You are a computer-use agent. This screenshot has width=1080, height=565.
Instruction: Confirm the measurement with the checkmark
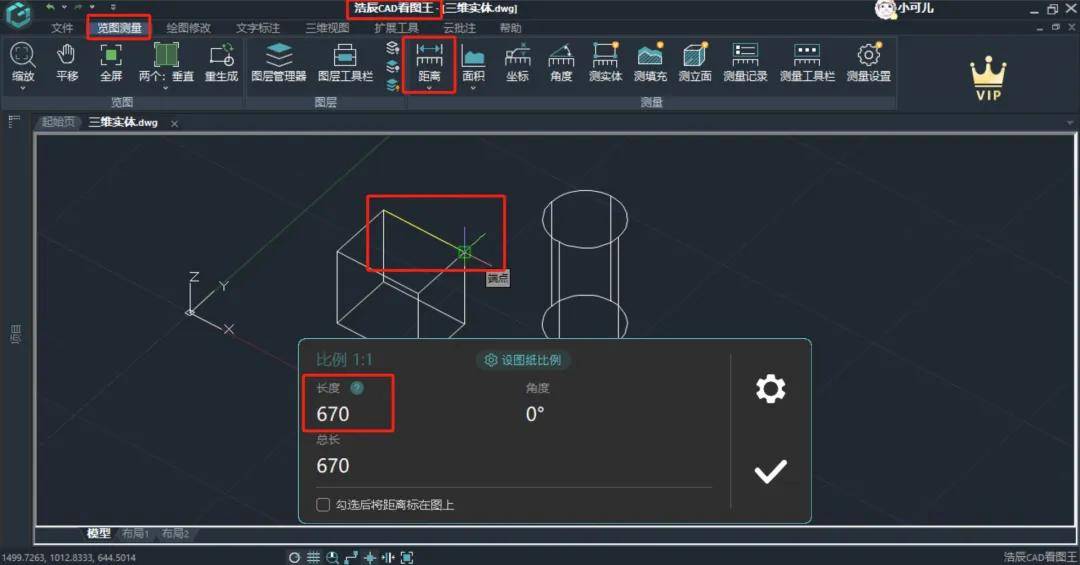coord(770,471)
